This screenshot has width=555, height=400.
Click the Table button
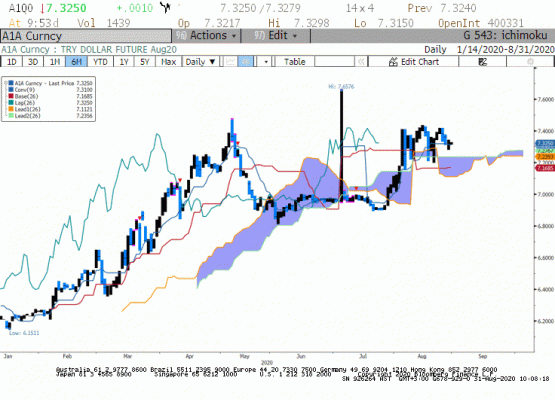pyautogui.click(x=294, y=62)
